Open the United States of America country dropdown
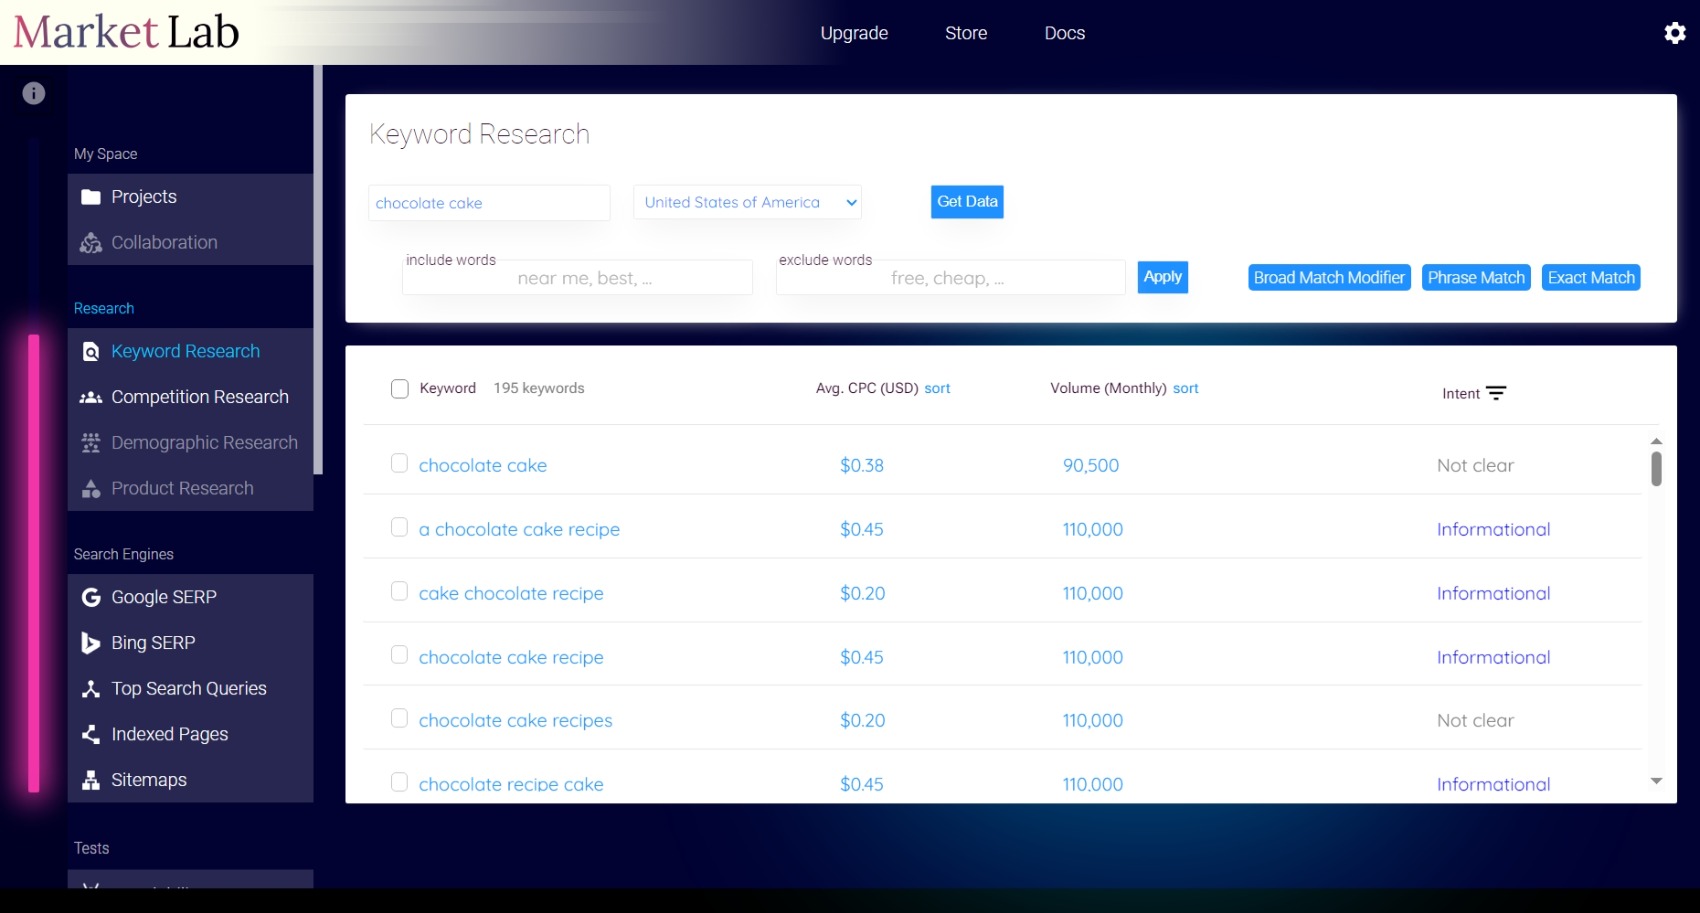This screenshot has height=913, width=1700. (748, 202)
